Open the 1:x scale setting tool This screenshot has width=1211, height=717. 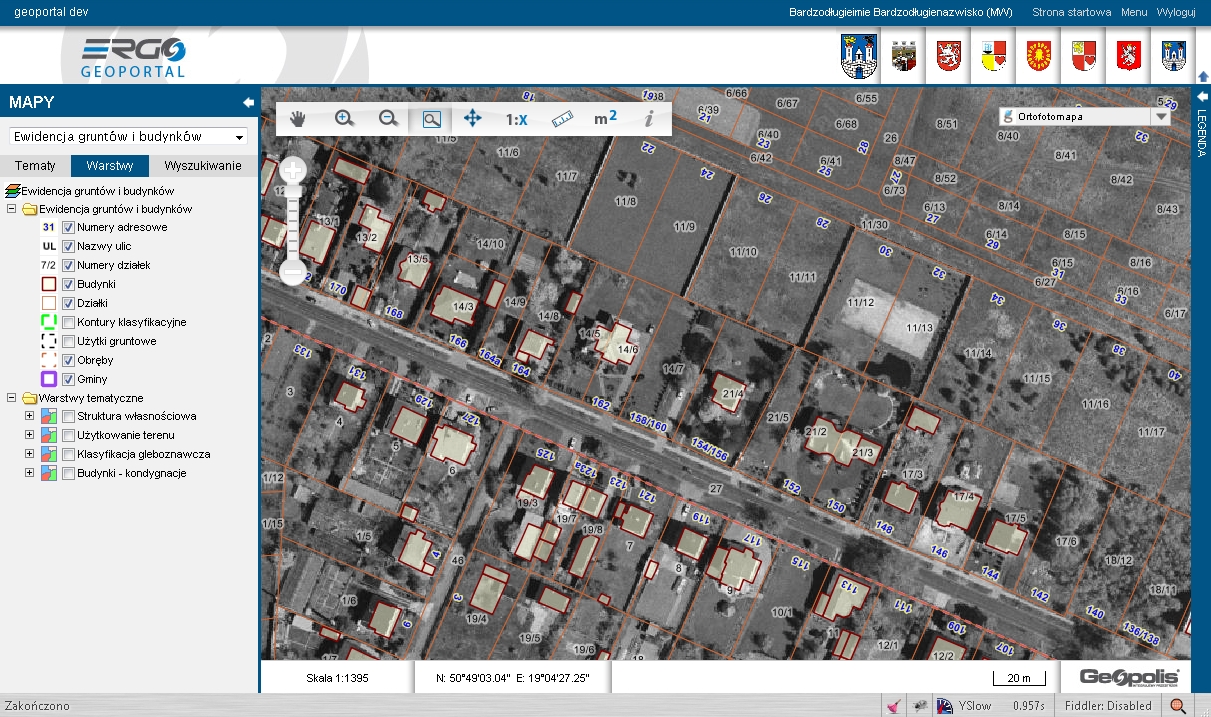coord(516,119)
